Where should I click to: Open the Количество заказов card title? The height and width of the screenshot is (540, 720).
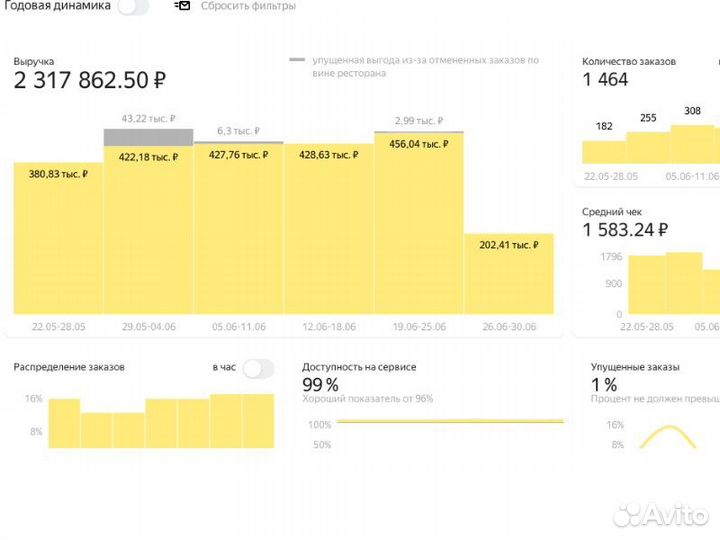point(629,61)
